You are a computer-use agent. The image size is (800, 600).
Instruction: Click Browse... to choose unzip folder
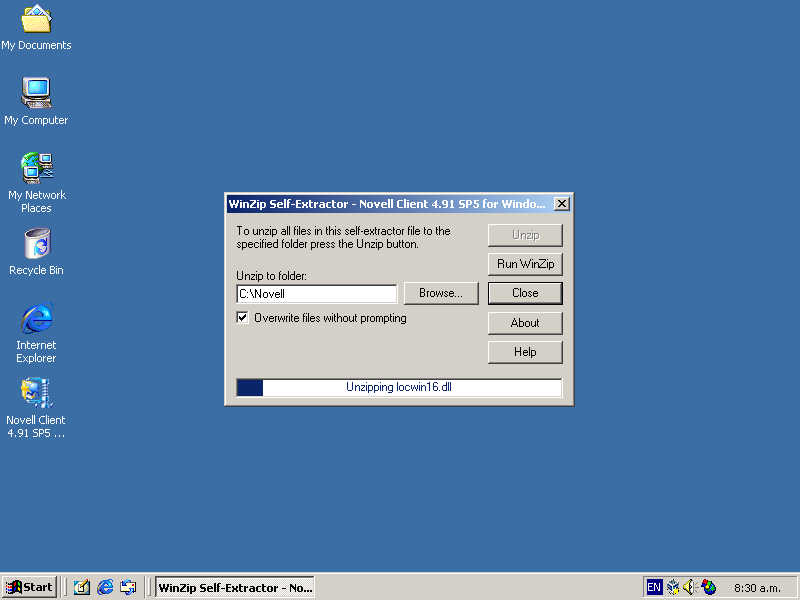441,293
